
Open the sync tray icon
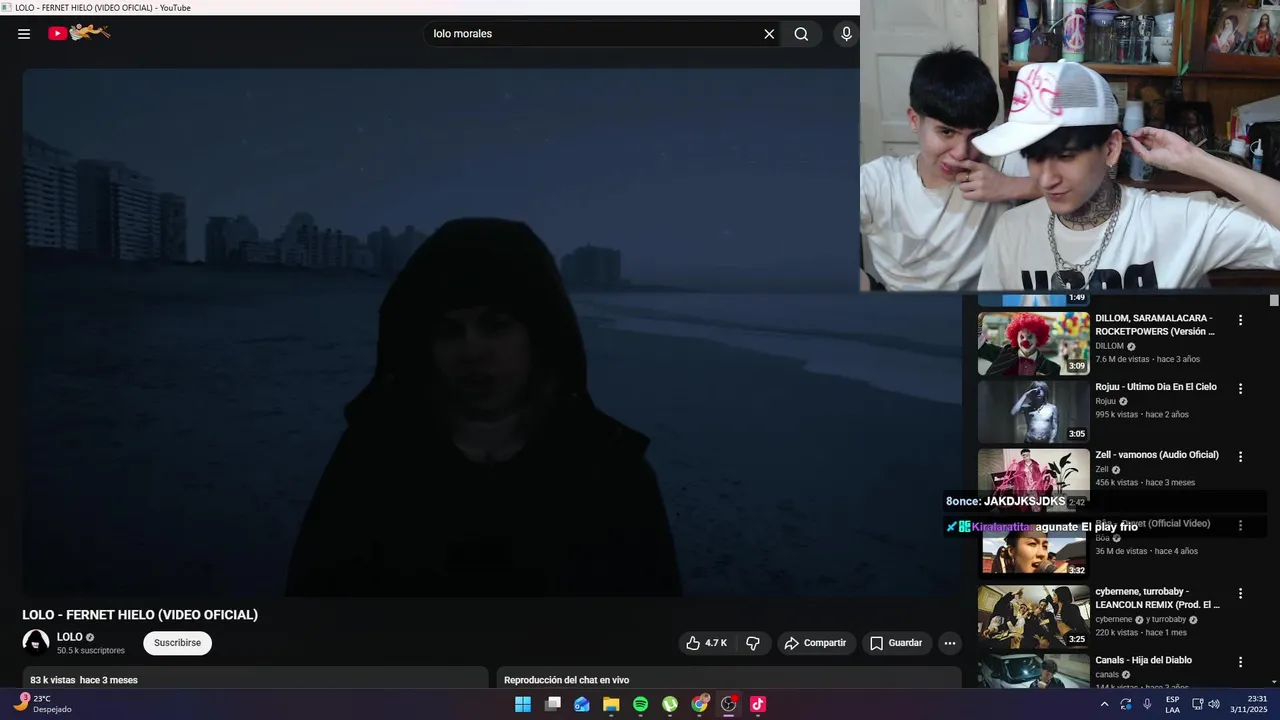pos(1126,704)
